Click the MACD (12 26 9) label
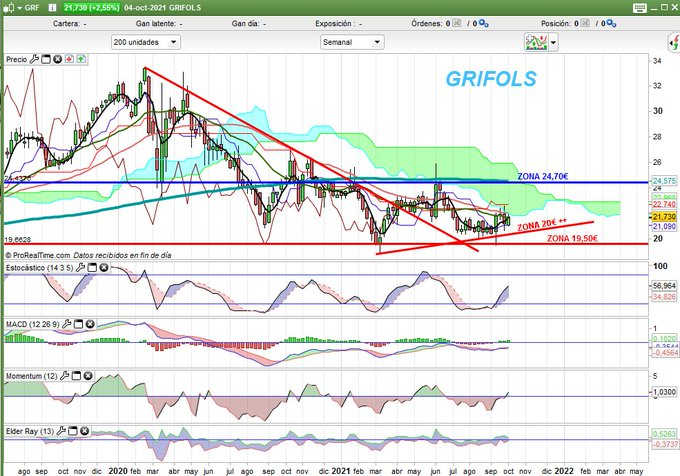The width and height of the screenshot is (680, 476). click(33, 324)
